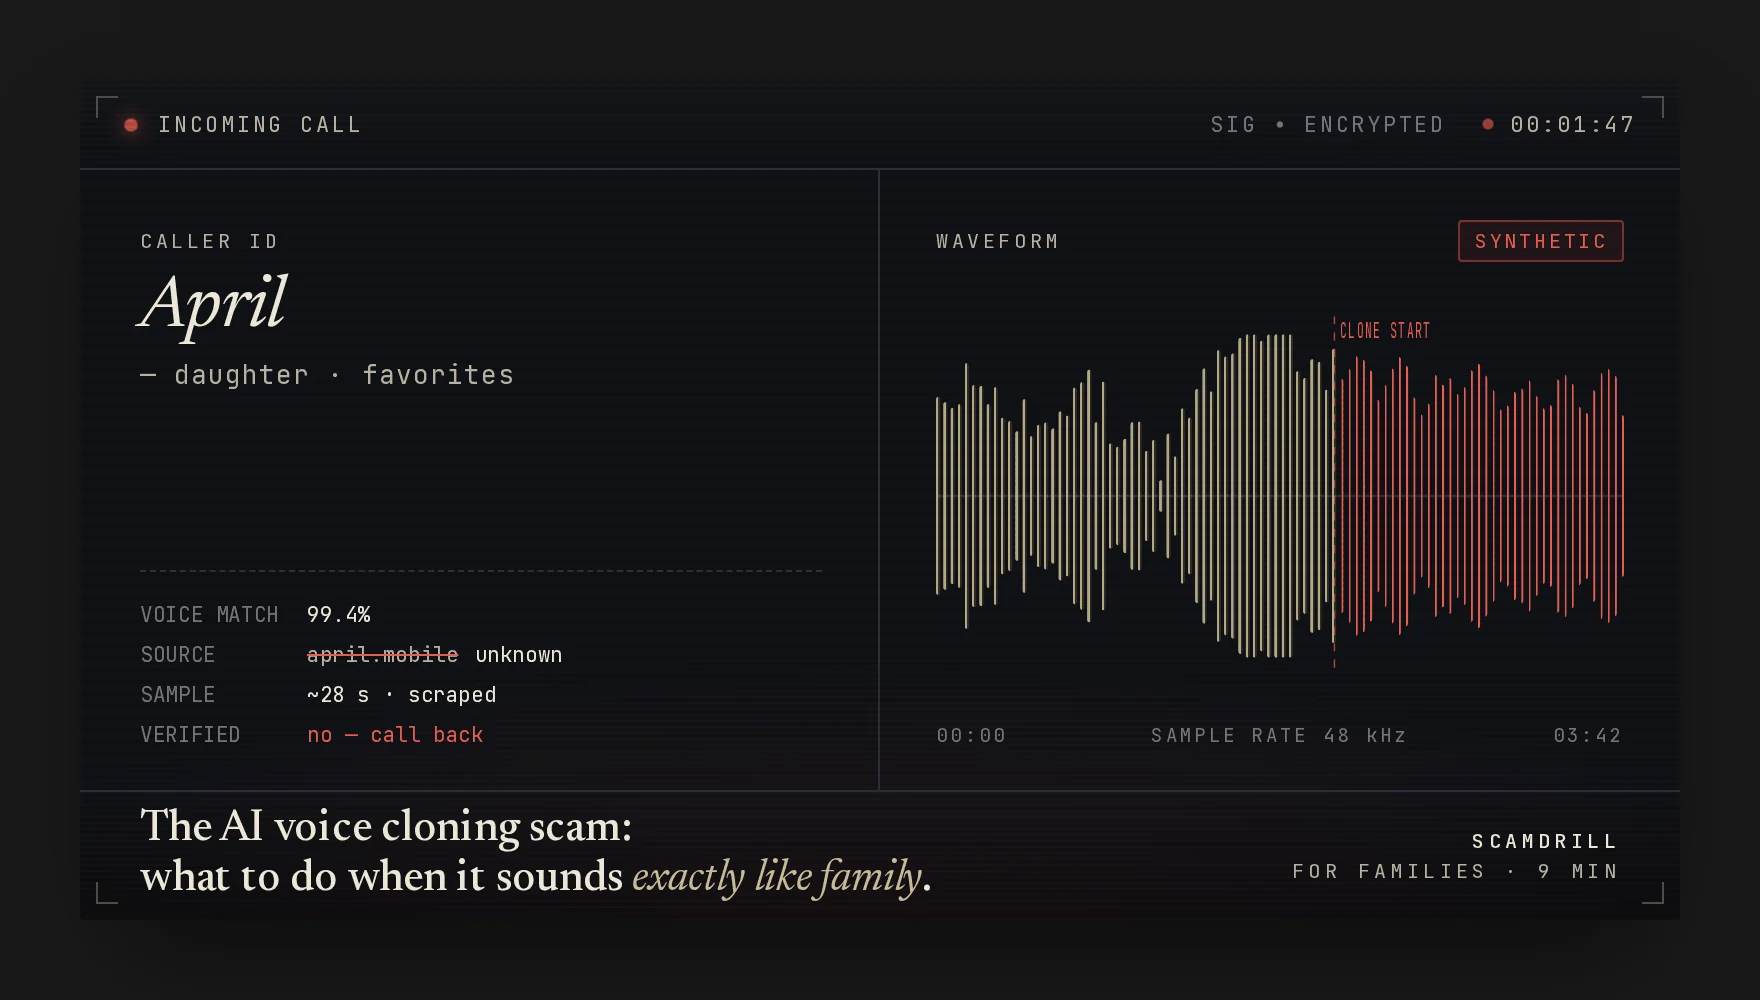This screenshot has width=1760, height=1000.
Task: Click the waveform end time 03:42
Action: pyautogui.click(x=1587, y=736)
